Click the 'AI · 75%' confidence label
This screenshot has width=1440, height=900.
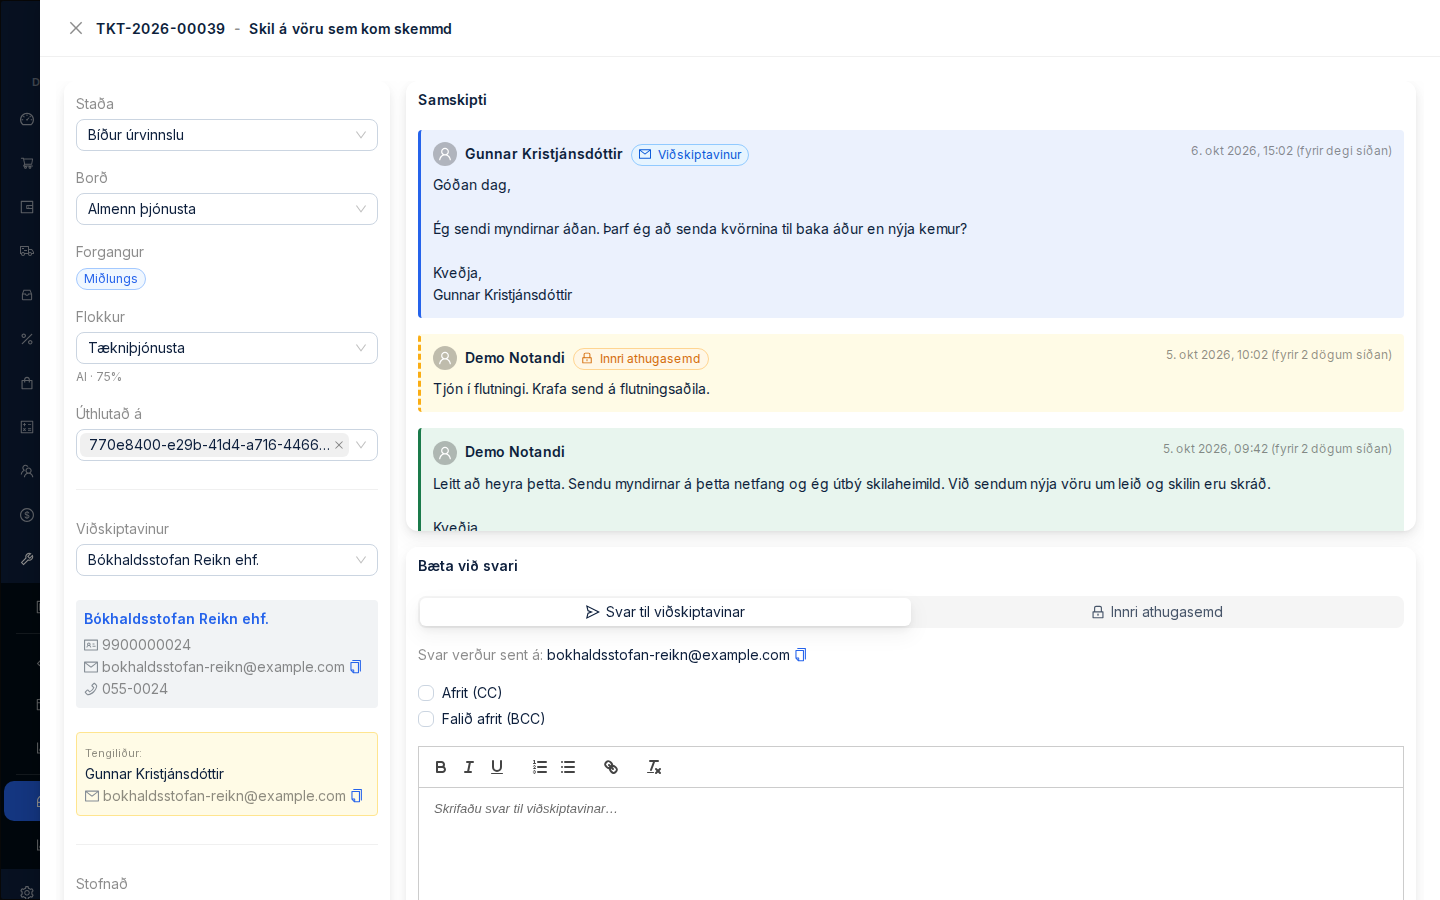(x=99, y=377)
